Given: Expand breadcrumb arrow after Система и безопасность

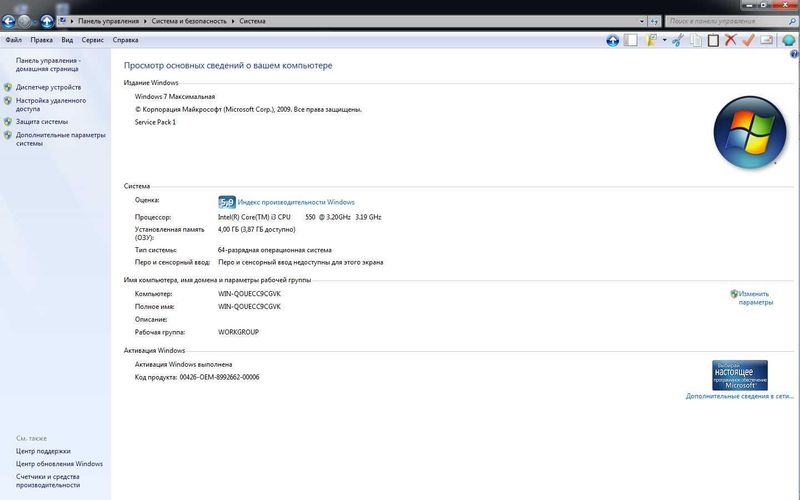Looking at the screenshot, I should click(x=233, y=21).
